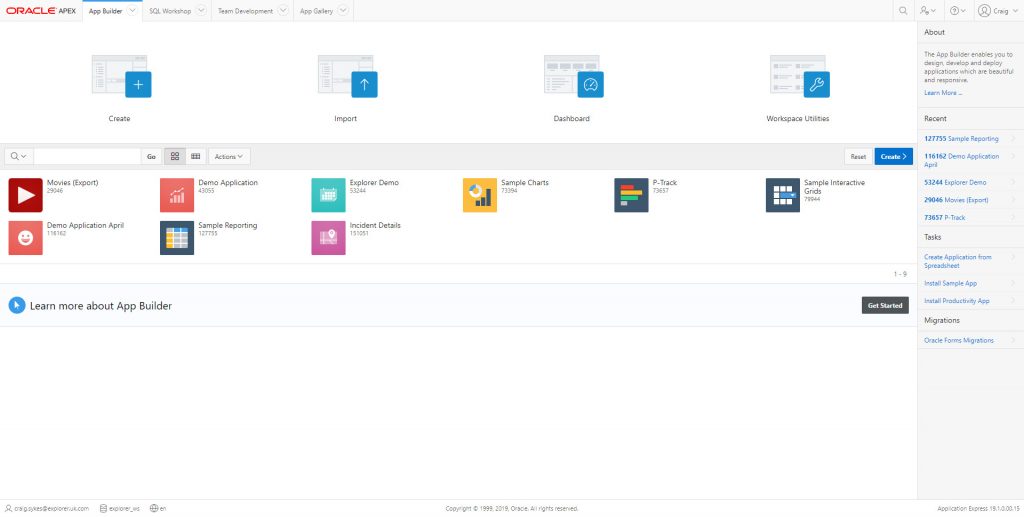This screenshot has height=517, width=1024.
Task: Open recent 116162 Demo Application April link
Action: point(961,161)
